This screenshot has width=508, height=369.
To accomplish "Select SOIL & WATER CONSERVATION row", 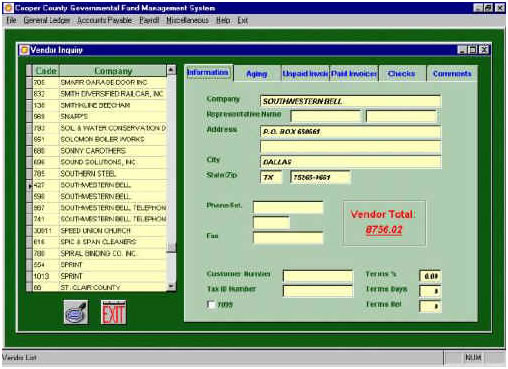I will [x=99, y=128].
